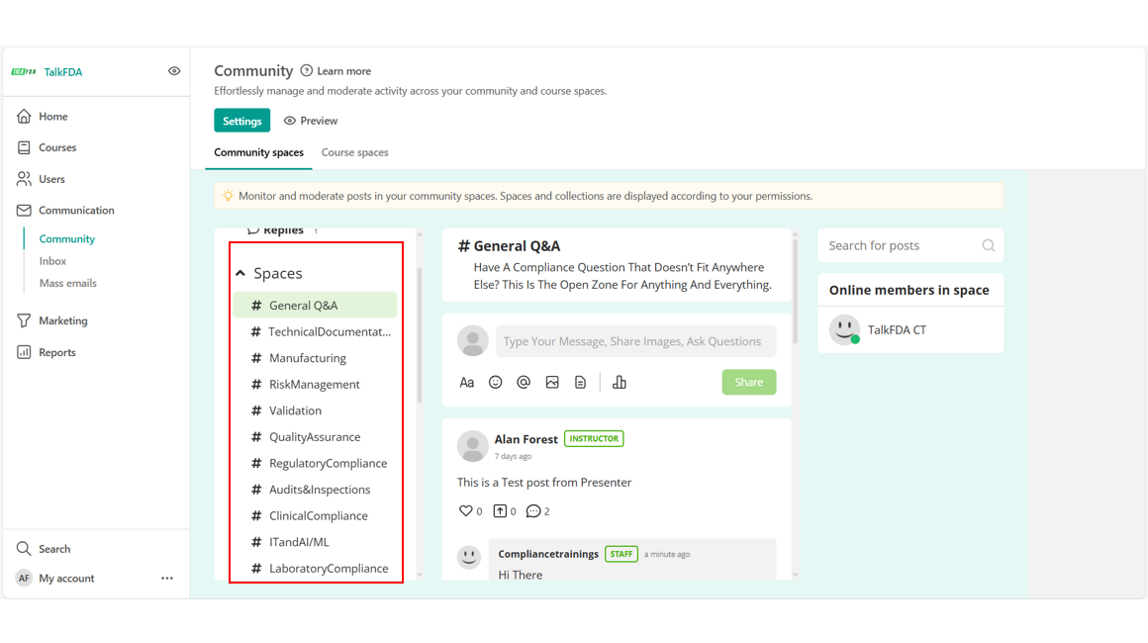The image size is (1148, 643).
Task: Select the Community spaces tab
Action: [x=258, y=153]
